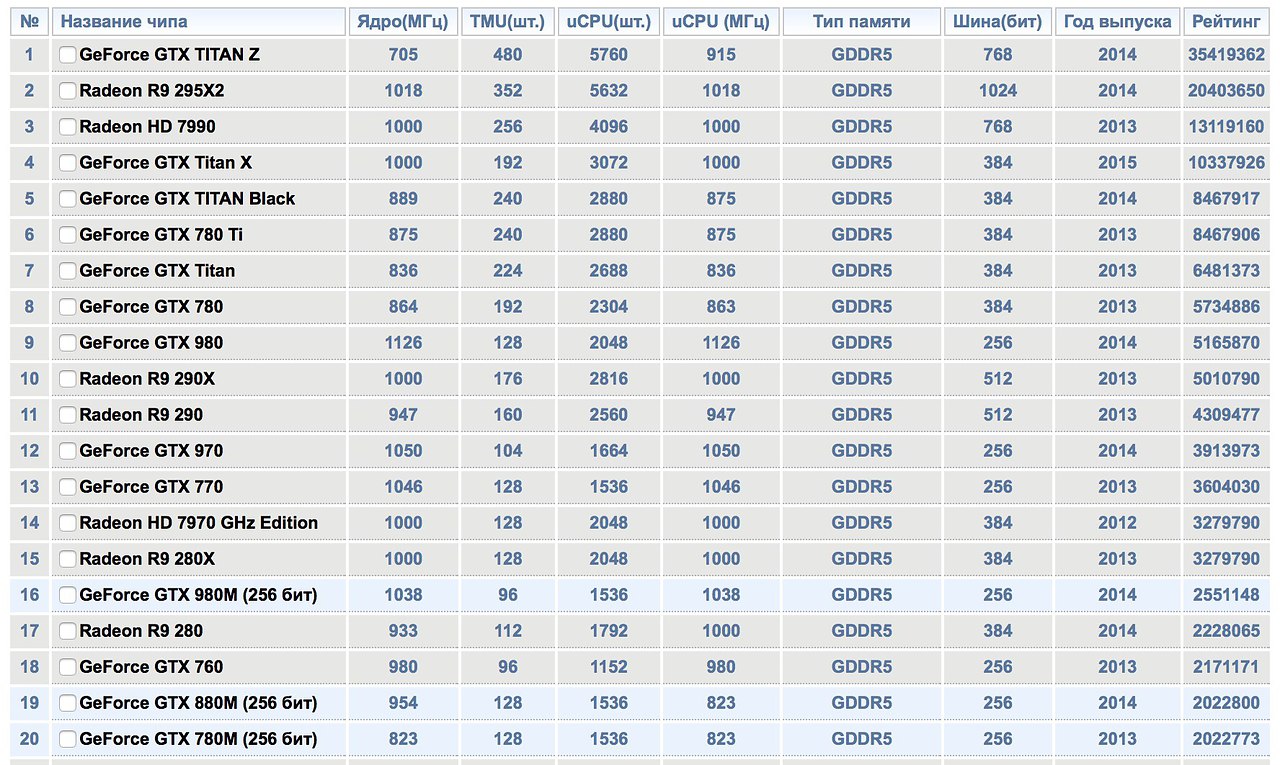Enable the GeForce GTX Titan X checkbox
This screenshot has width=1280, height=765.
pos(67,163)
